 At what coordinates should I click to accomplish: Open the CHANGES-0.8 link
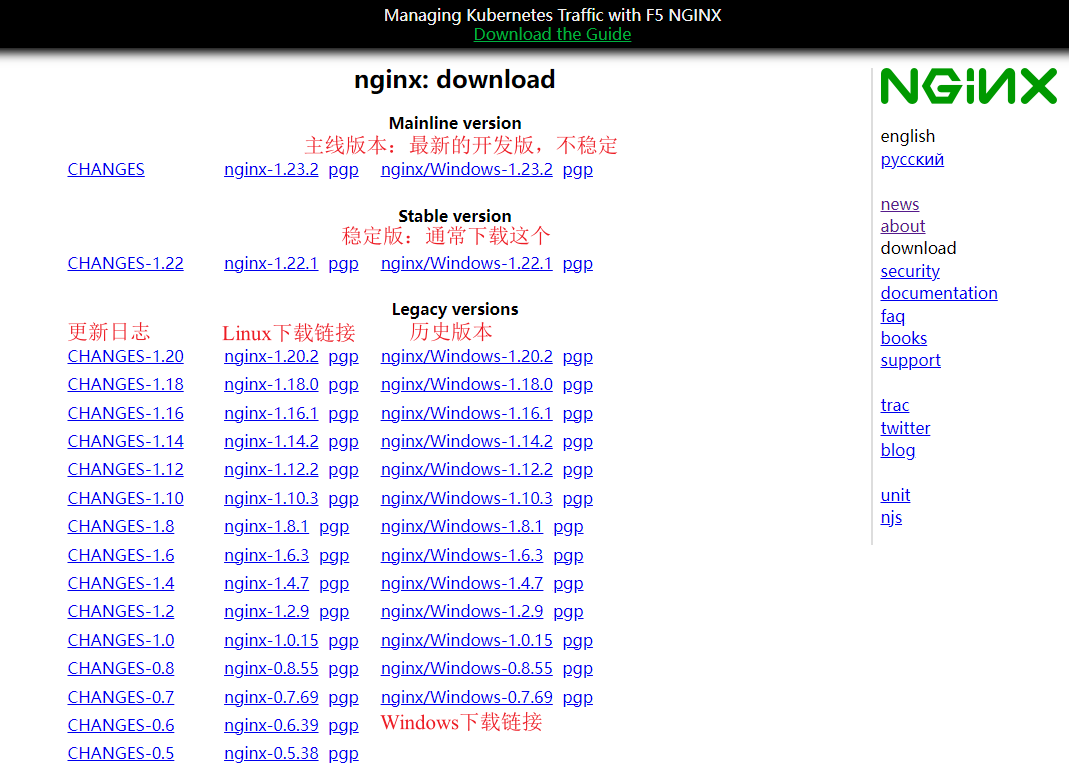[x=121, y=668]
